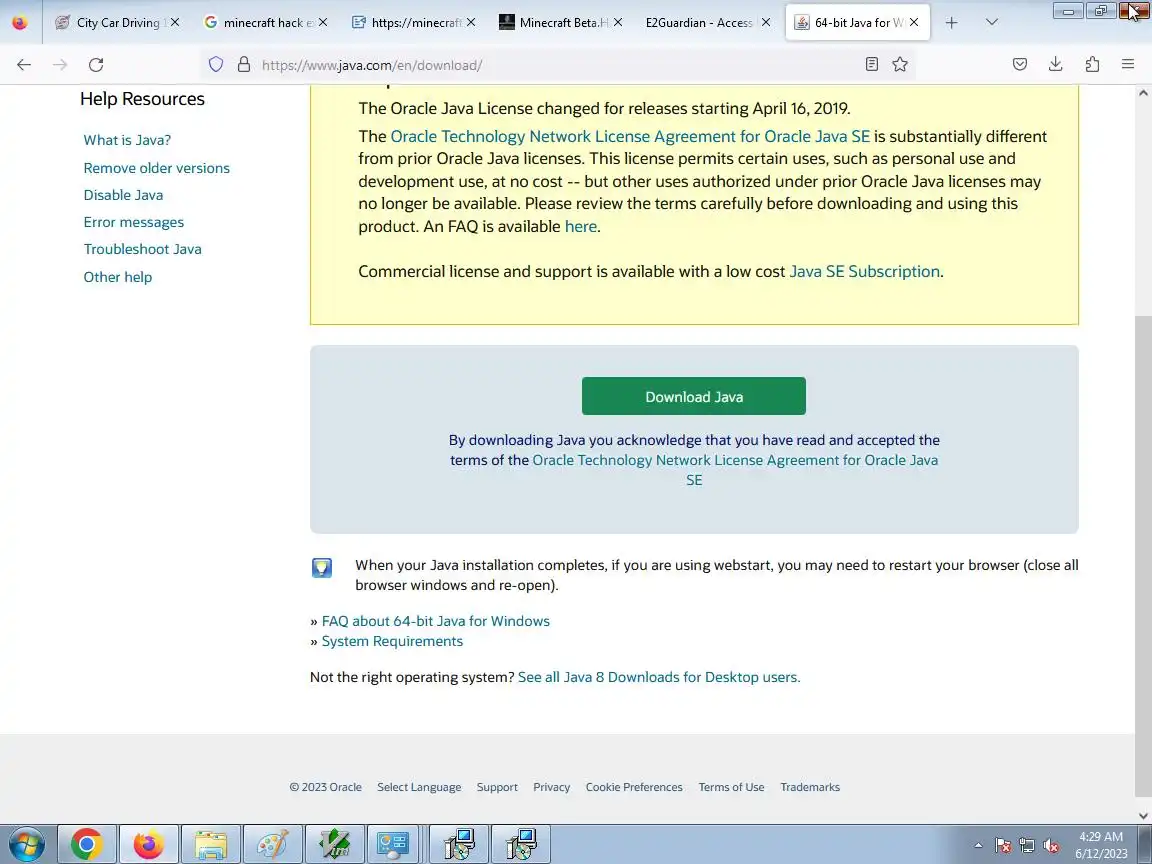The height and width of the screenshot is (864, 1152).
Task: Open the OTN License Agreement link in yellow box
Action: coord(630,136)
